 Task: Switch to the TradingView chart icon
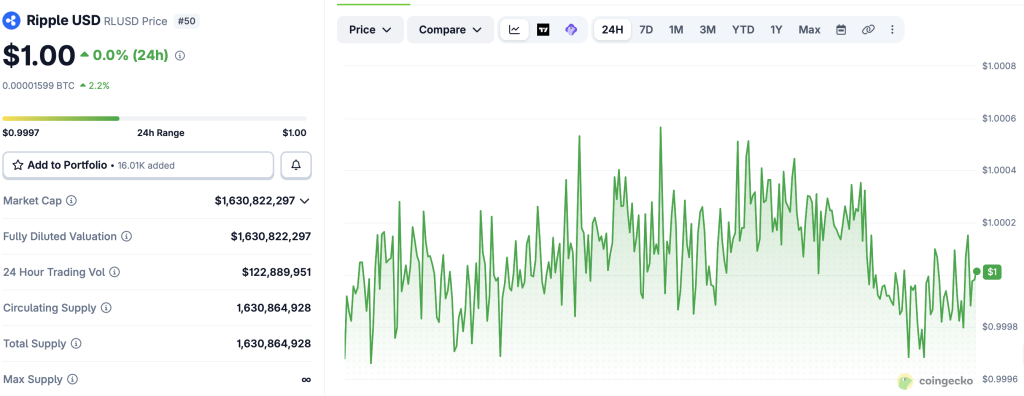(543, 29)
